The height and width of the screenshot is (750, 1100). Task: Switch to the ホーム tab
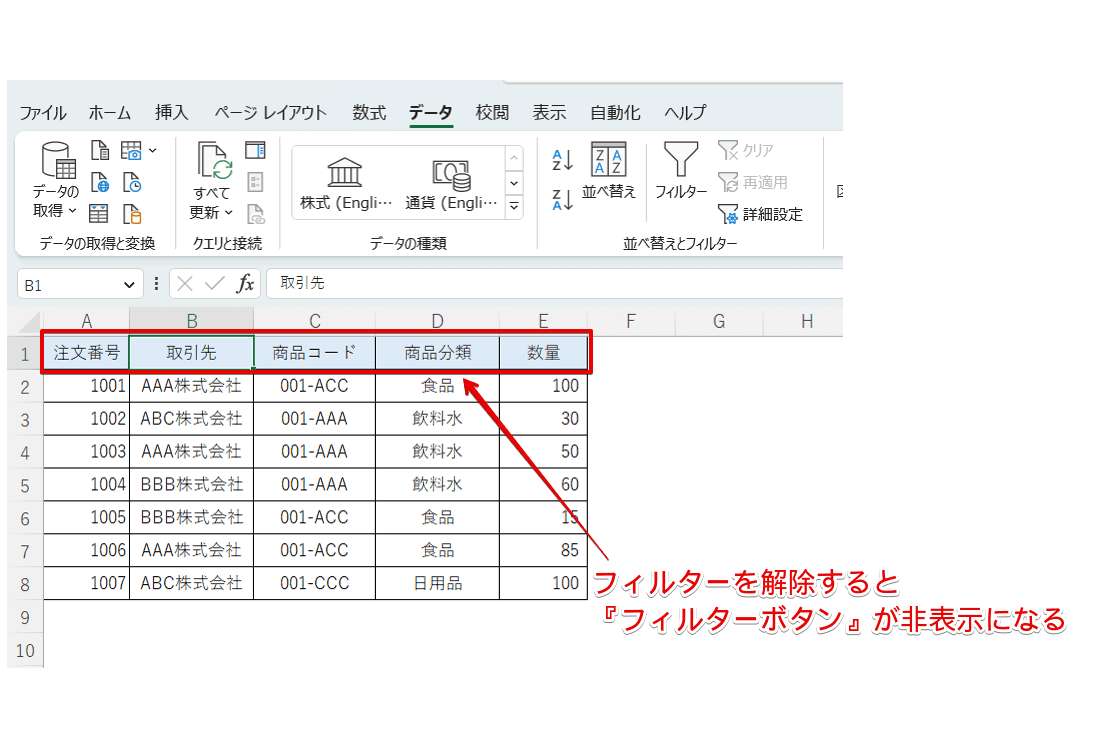[109, 112]
